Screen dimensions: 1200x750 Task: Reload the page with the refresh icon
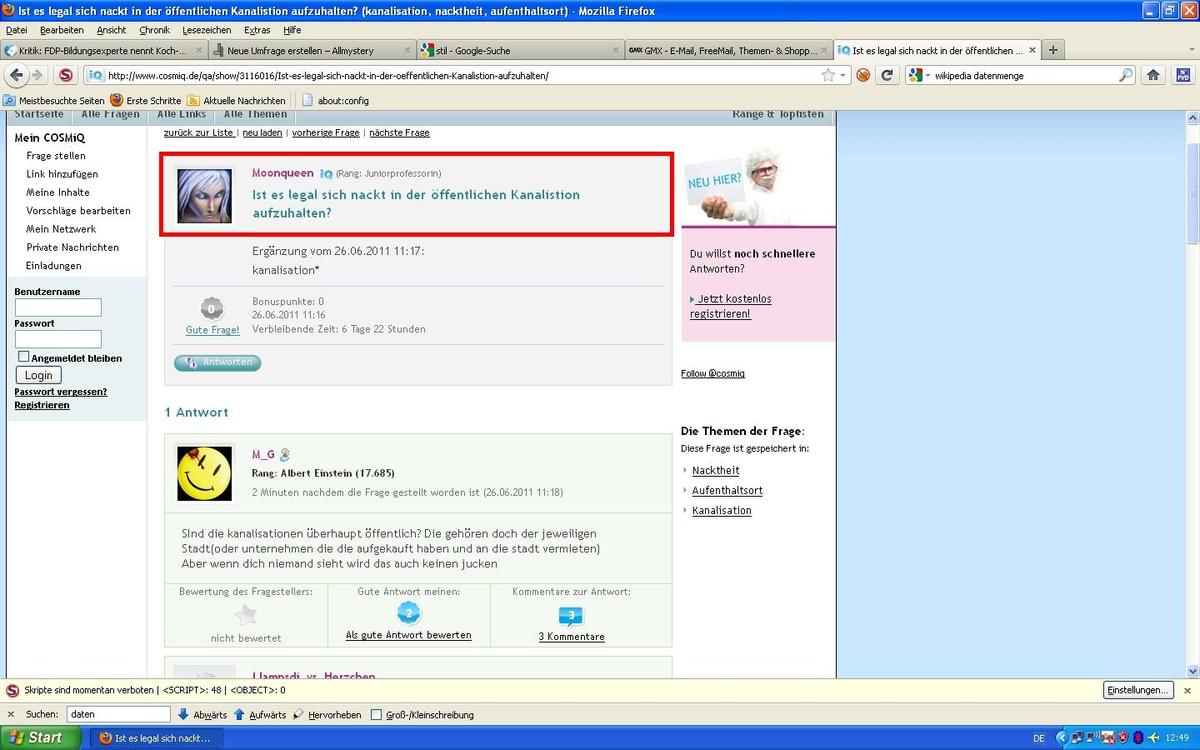(x=886, y=75)
